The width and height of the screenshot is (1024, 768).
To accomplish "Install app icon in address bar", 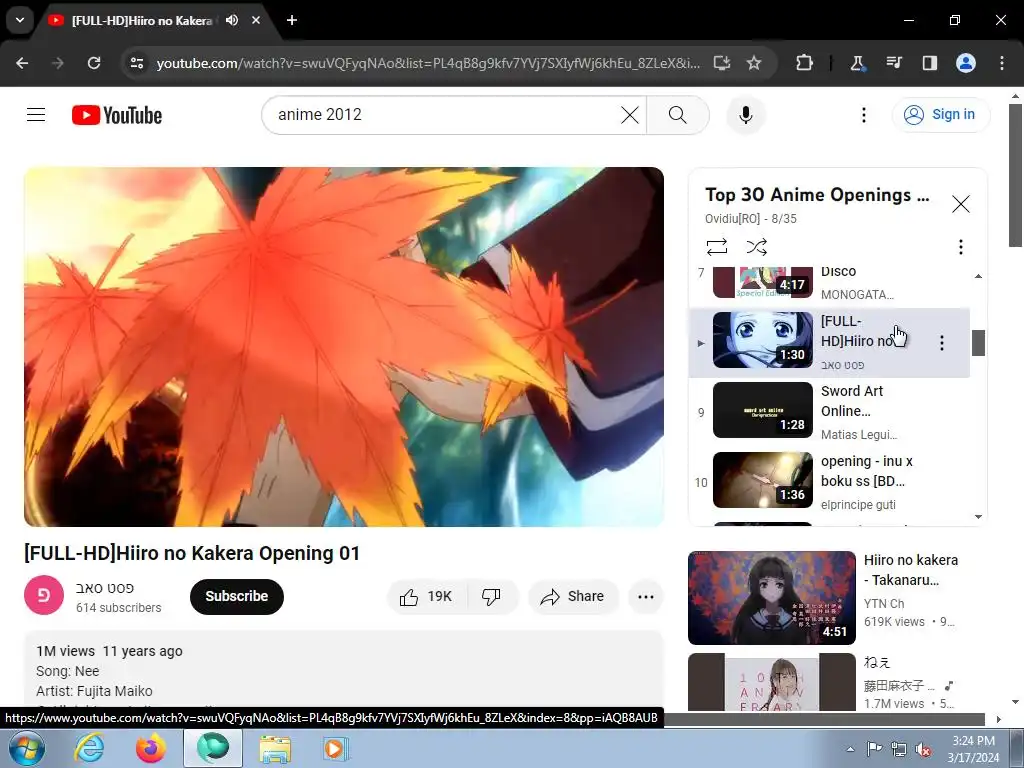I will (722, 63).
